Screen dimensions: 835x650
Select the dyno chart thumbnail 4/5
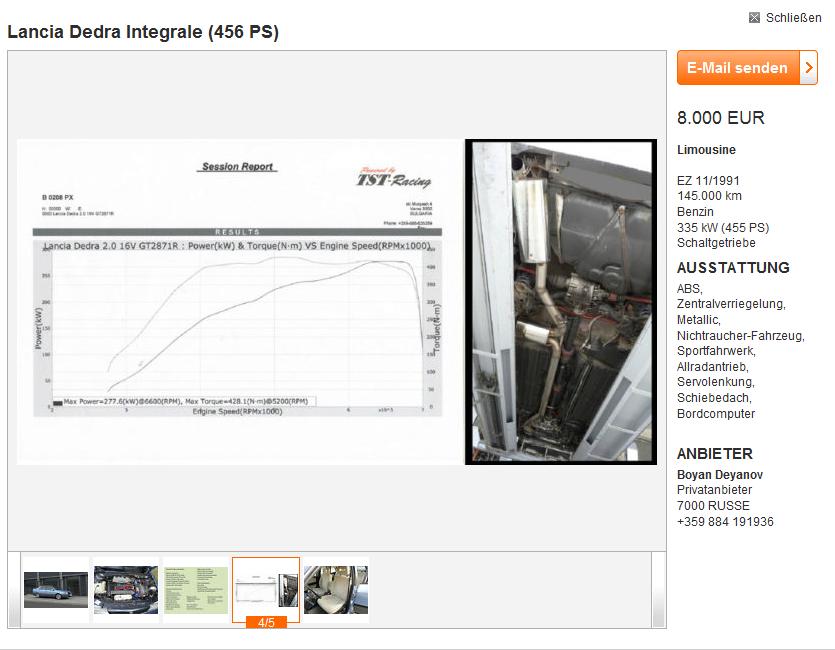pyautogui.click(x=266, y=590)
